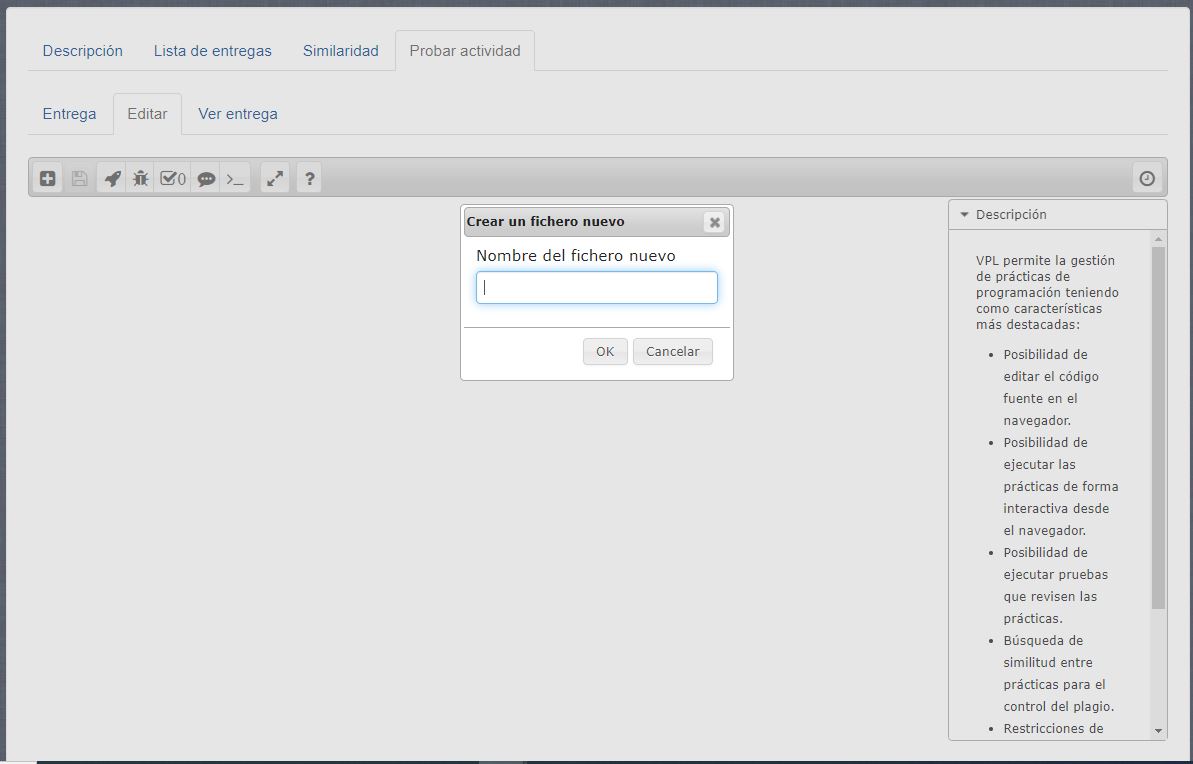Open the comments speech bubble icon
Viewport: 1193px width, 764px height.
pos(206,179)
